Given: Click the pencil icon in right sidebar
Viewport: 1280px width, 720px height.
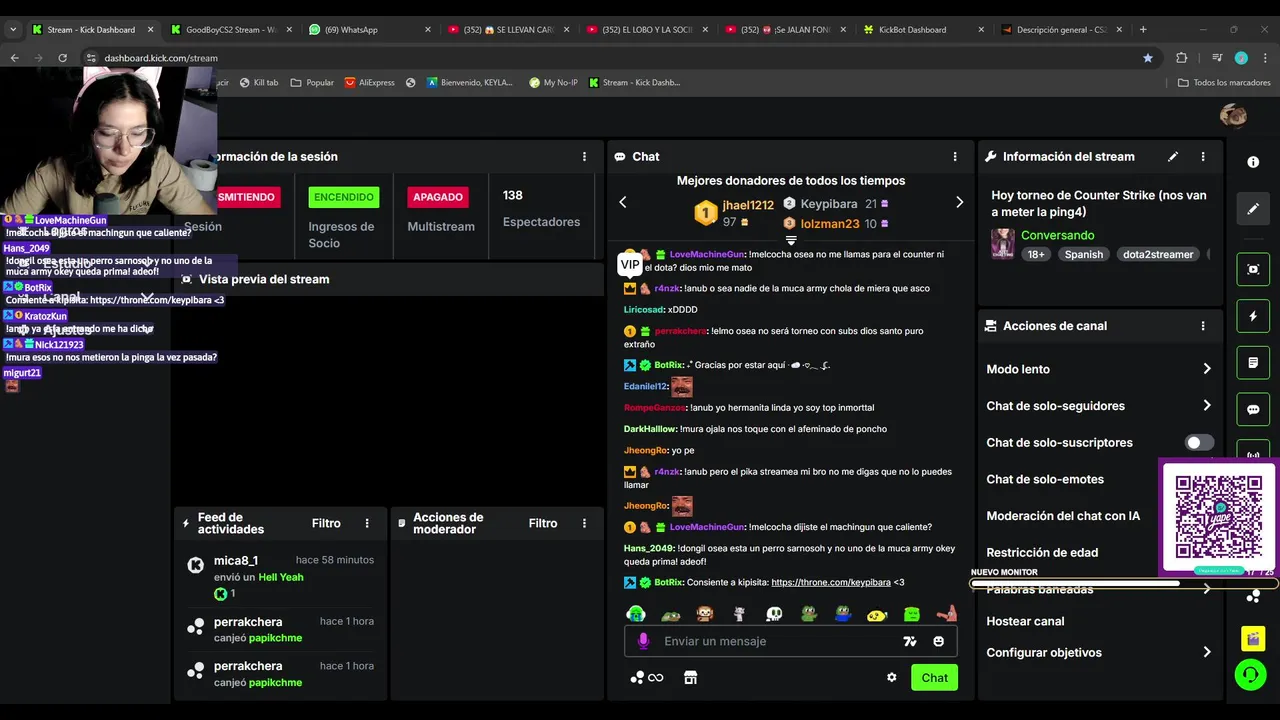Looking at the screenshot, I should (x=1253, y=209).
